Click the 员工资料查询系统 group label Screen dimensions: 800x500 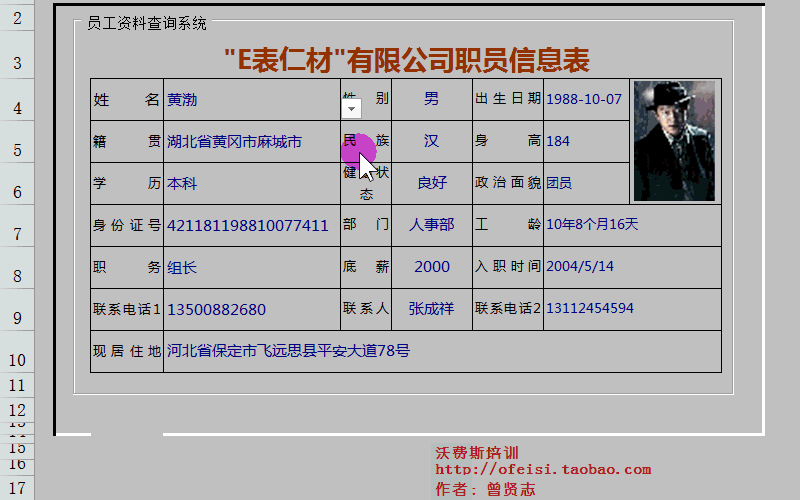point(146,23)
